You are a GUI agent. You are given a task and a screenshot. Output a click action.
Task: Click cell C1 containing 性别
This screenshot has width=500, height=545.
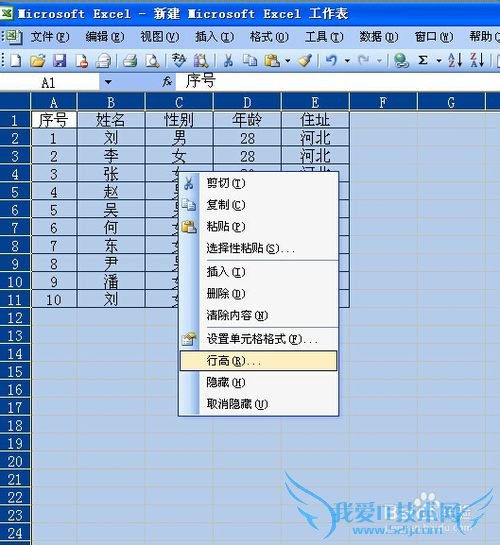point(179,120)
